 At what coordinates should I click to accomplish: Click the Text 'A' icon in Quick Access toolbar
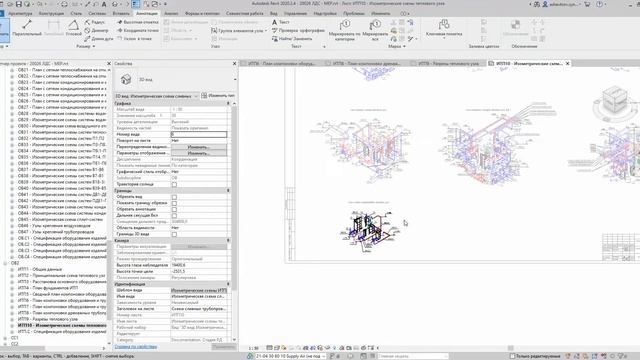pos(104,4)
